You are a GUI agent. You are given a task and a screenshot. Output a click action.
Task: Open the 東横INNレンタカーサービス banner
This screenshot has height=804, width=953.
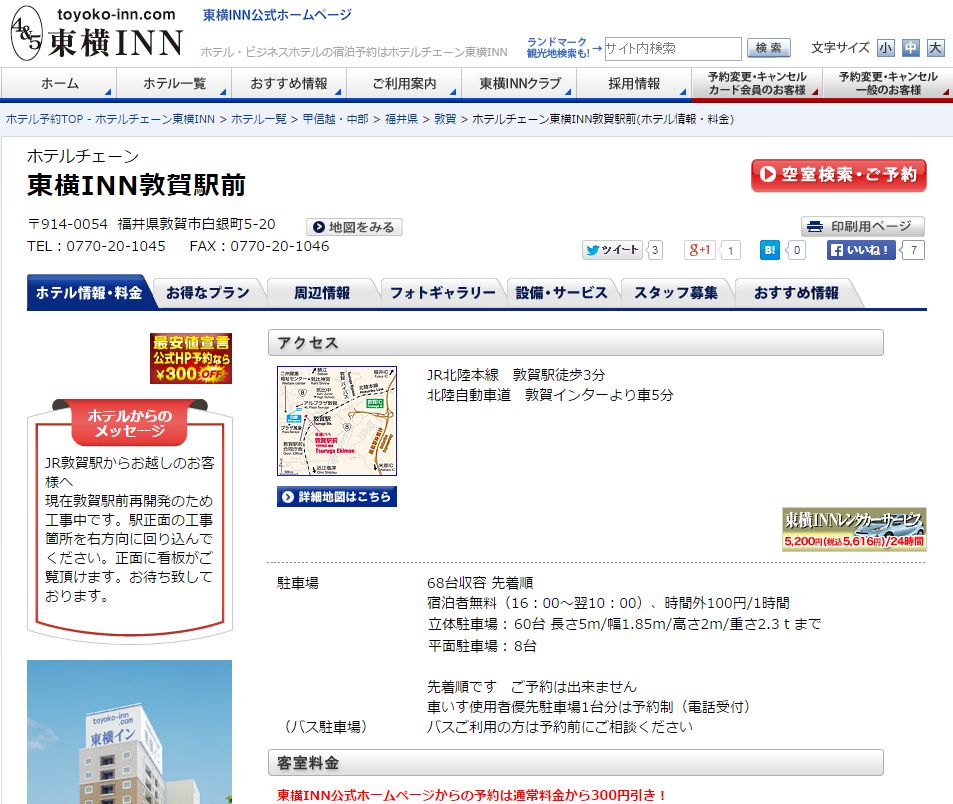[854, 529]
